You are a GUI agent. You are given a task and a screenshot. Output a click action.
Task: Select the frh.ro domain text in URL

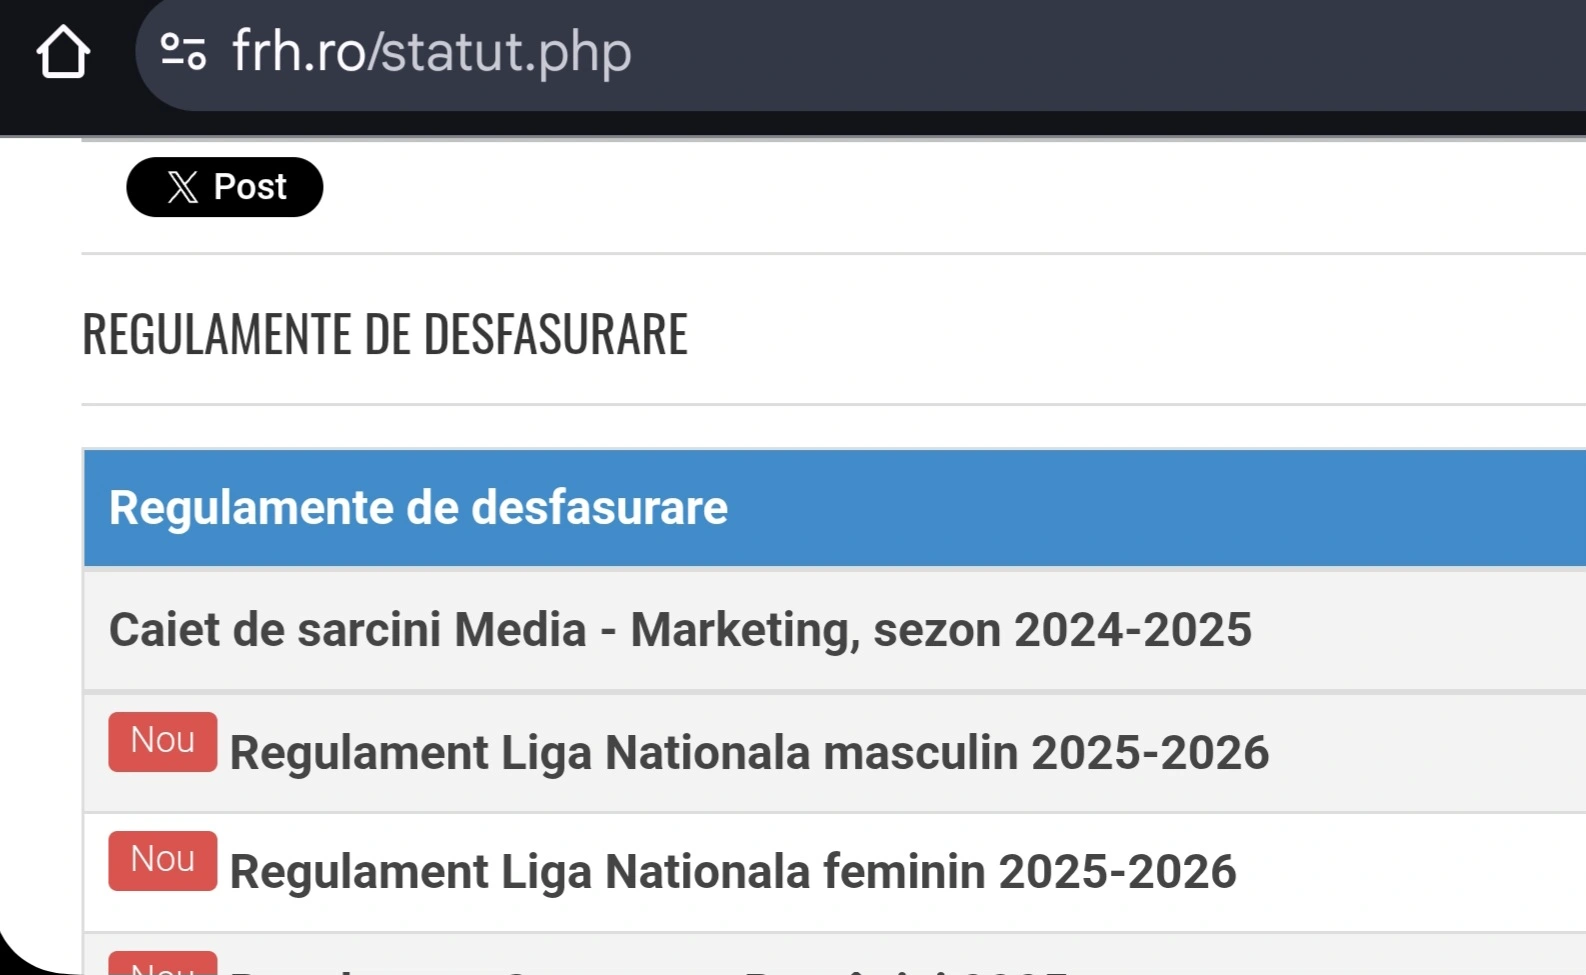tap(298, 52)
